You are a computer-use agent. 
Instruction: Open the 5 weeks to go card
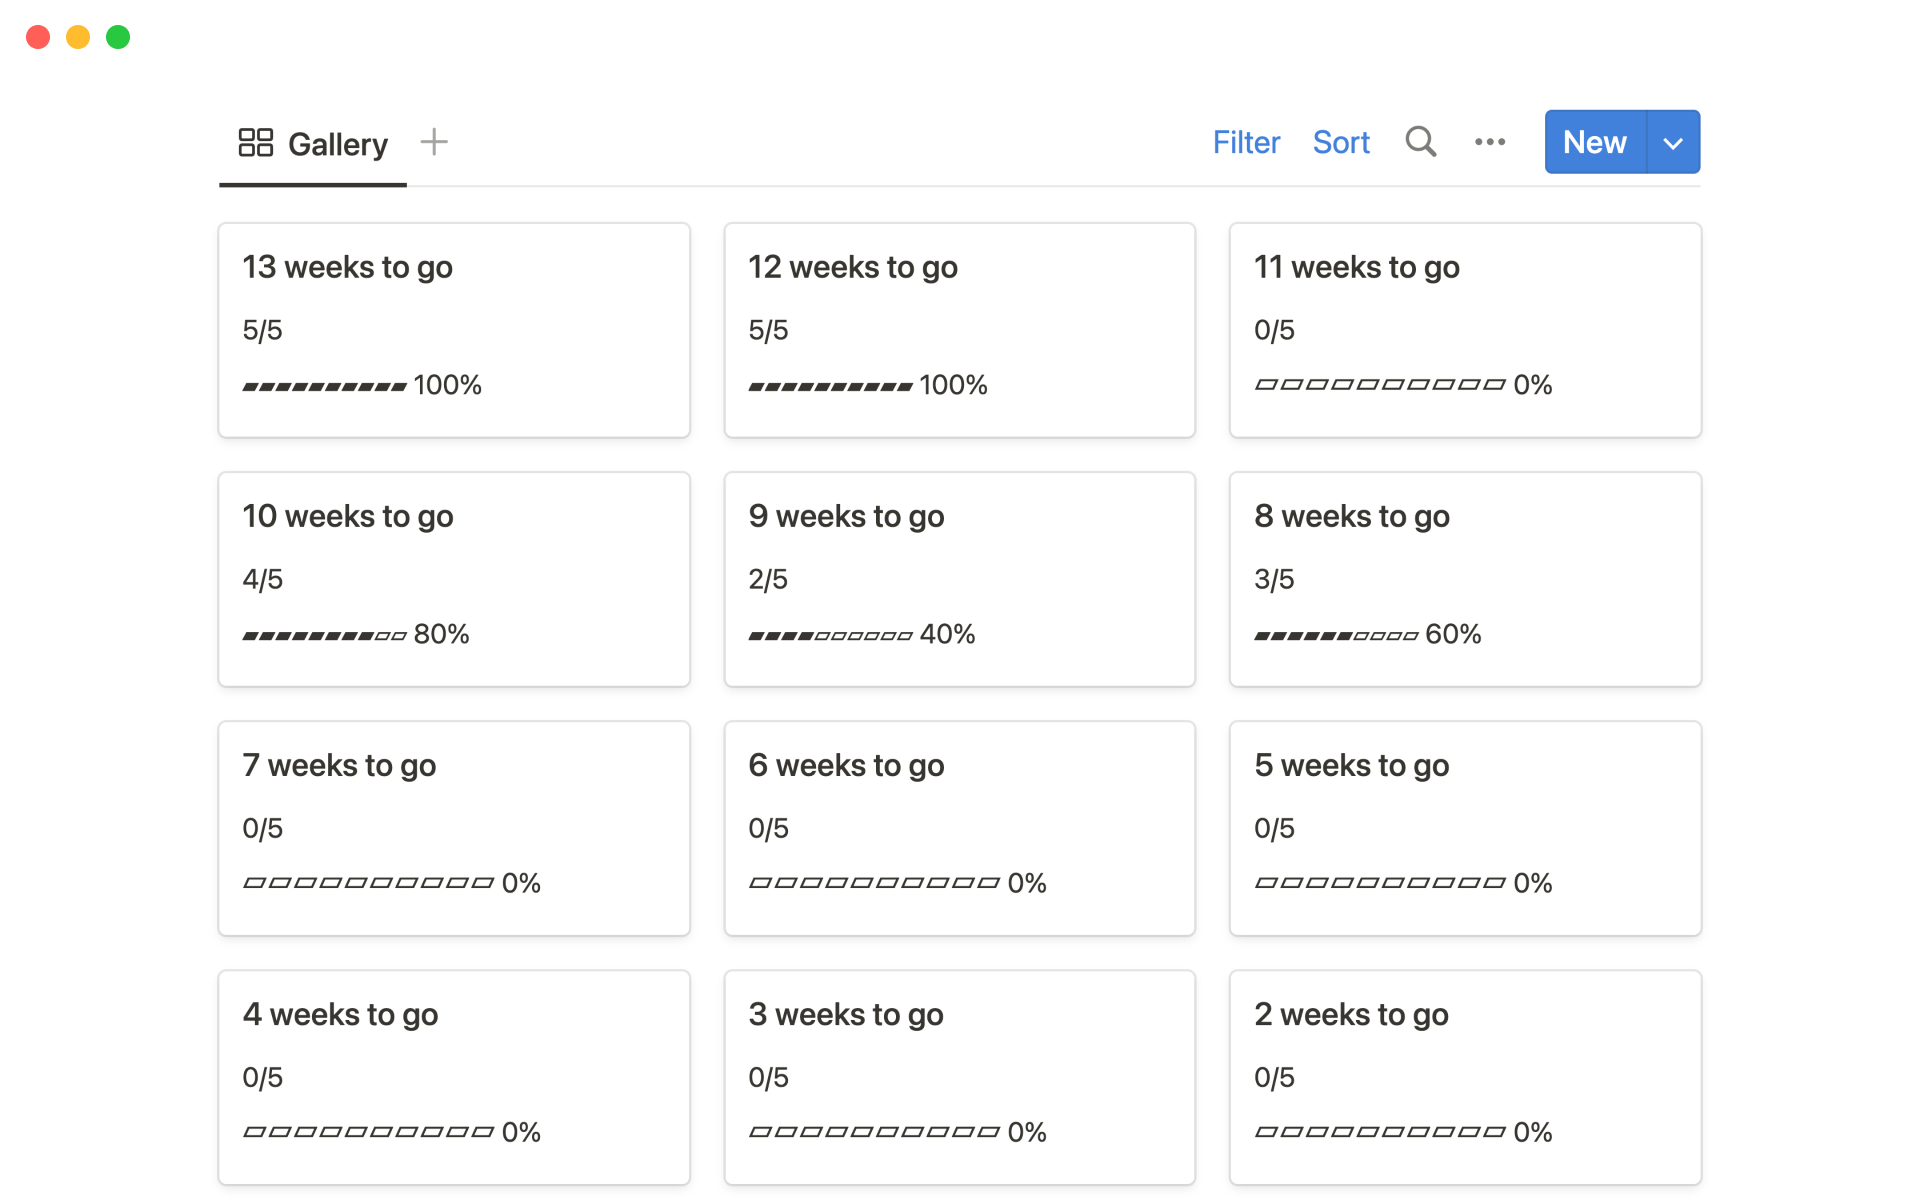pyautogui.click(x=1464, y=827)
